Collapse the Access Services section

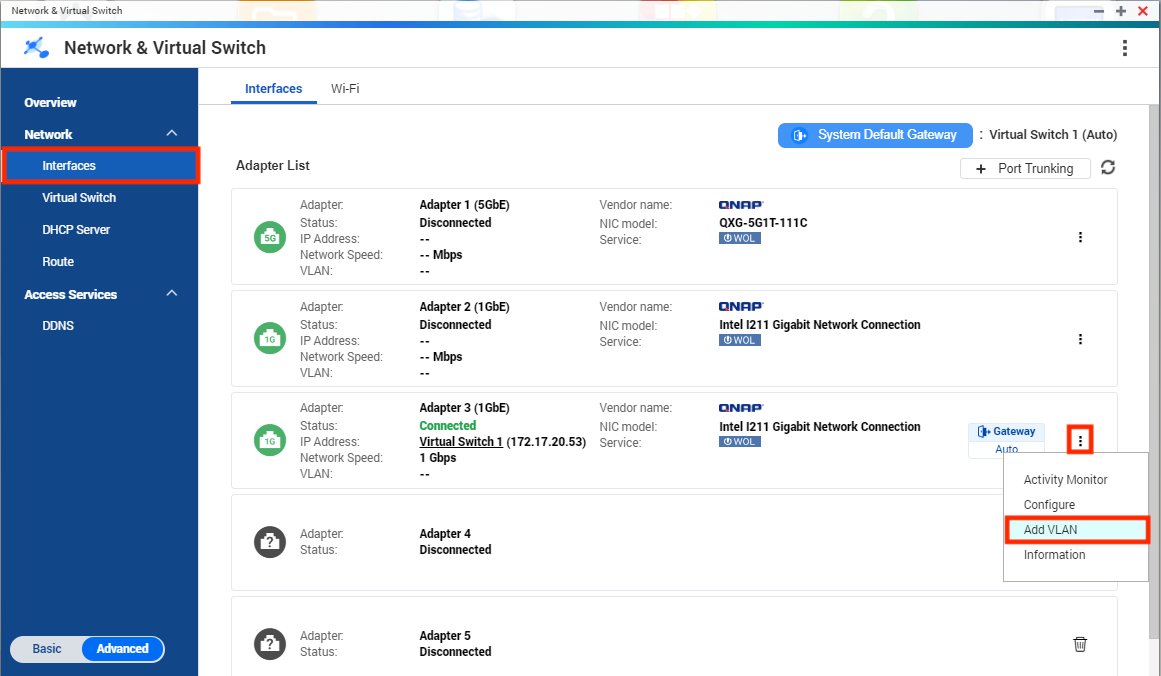(x=172, y=294)
